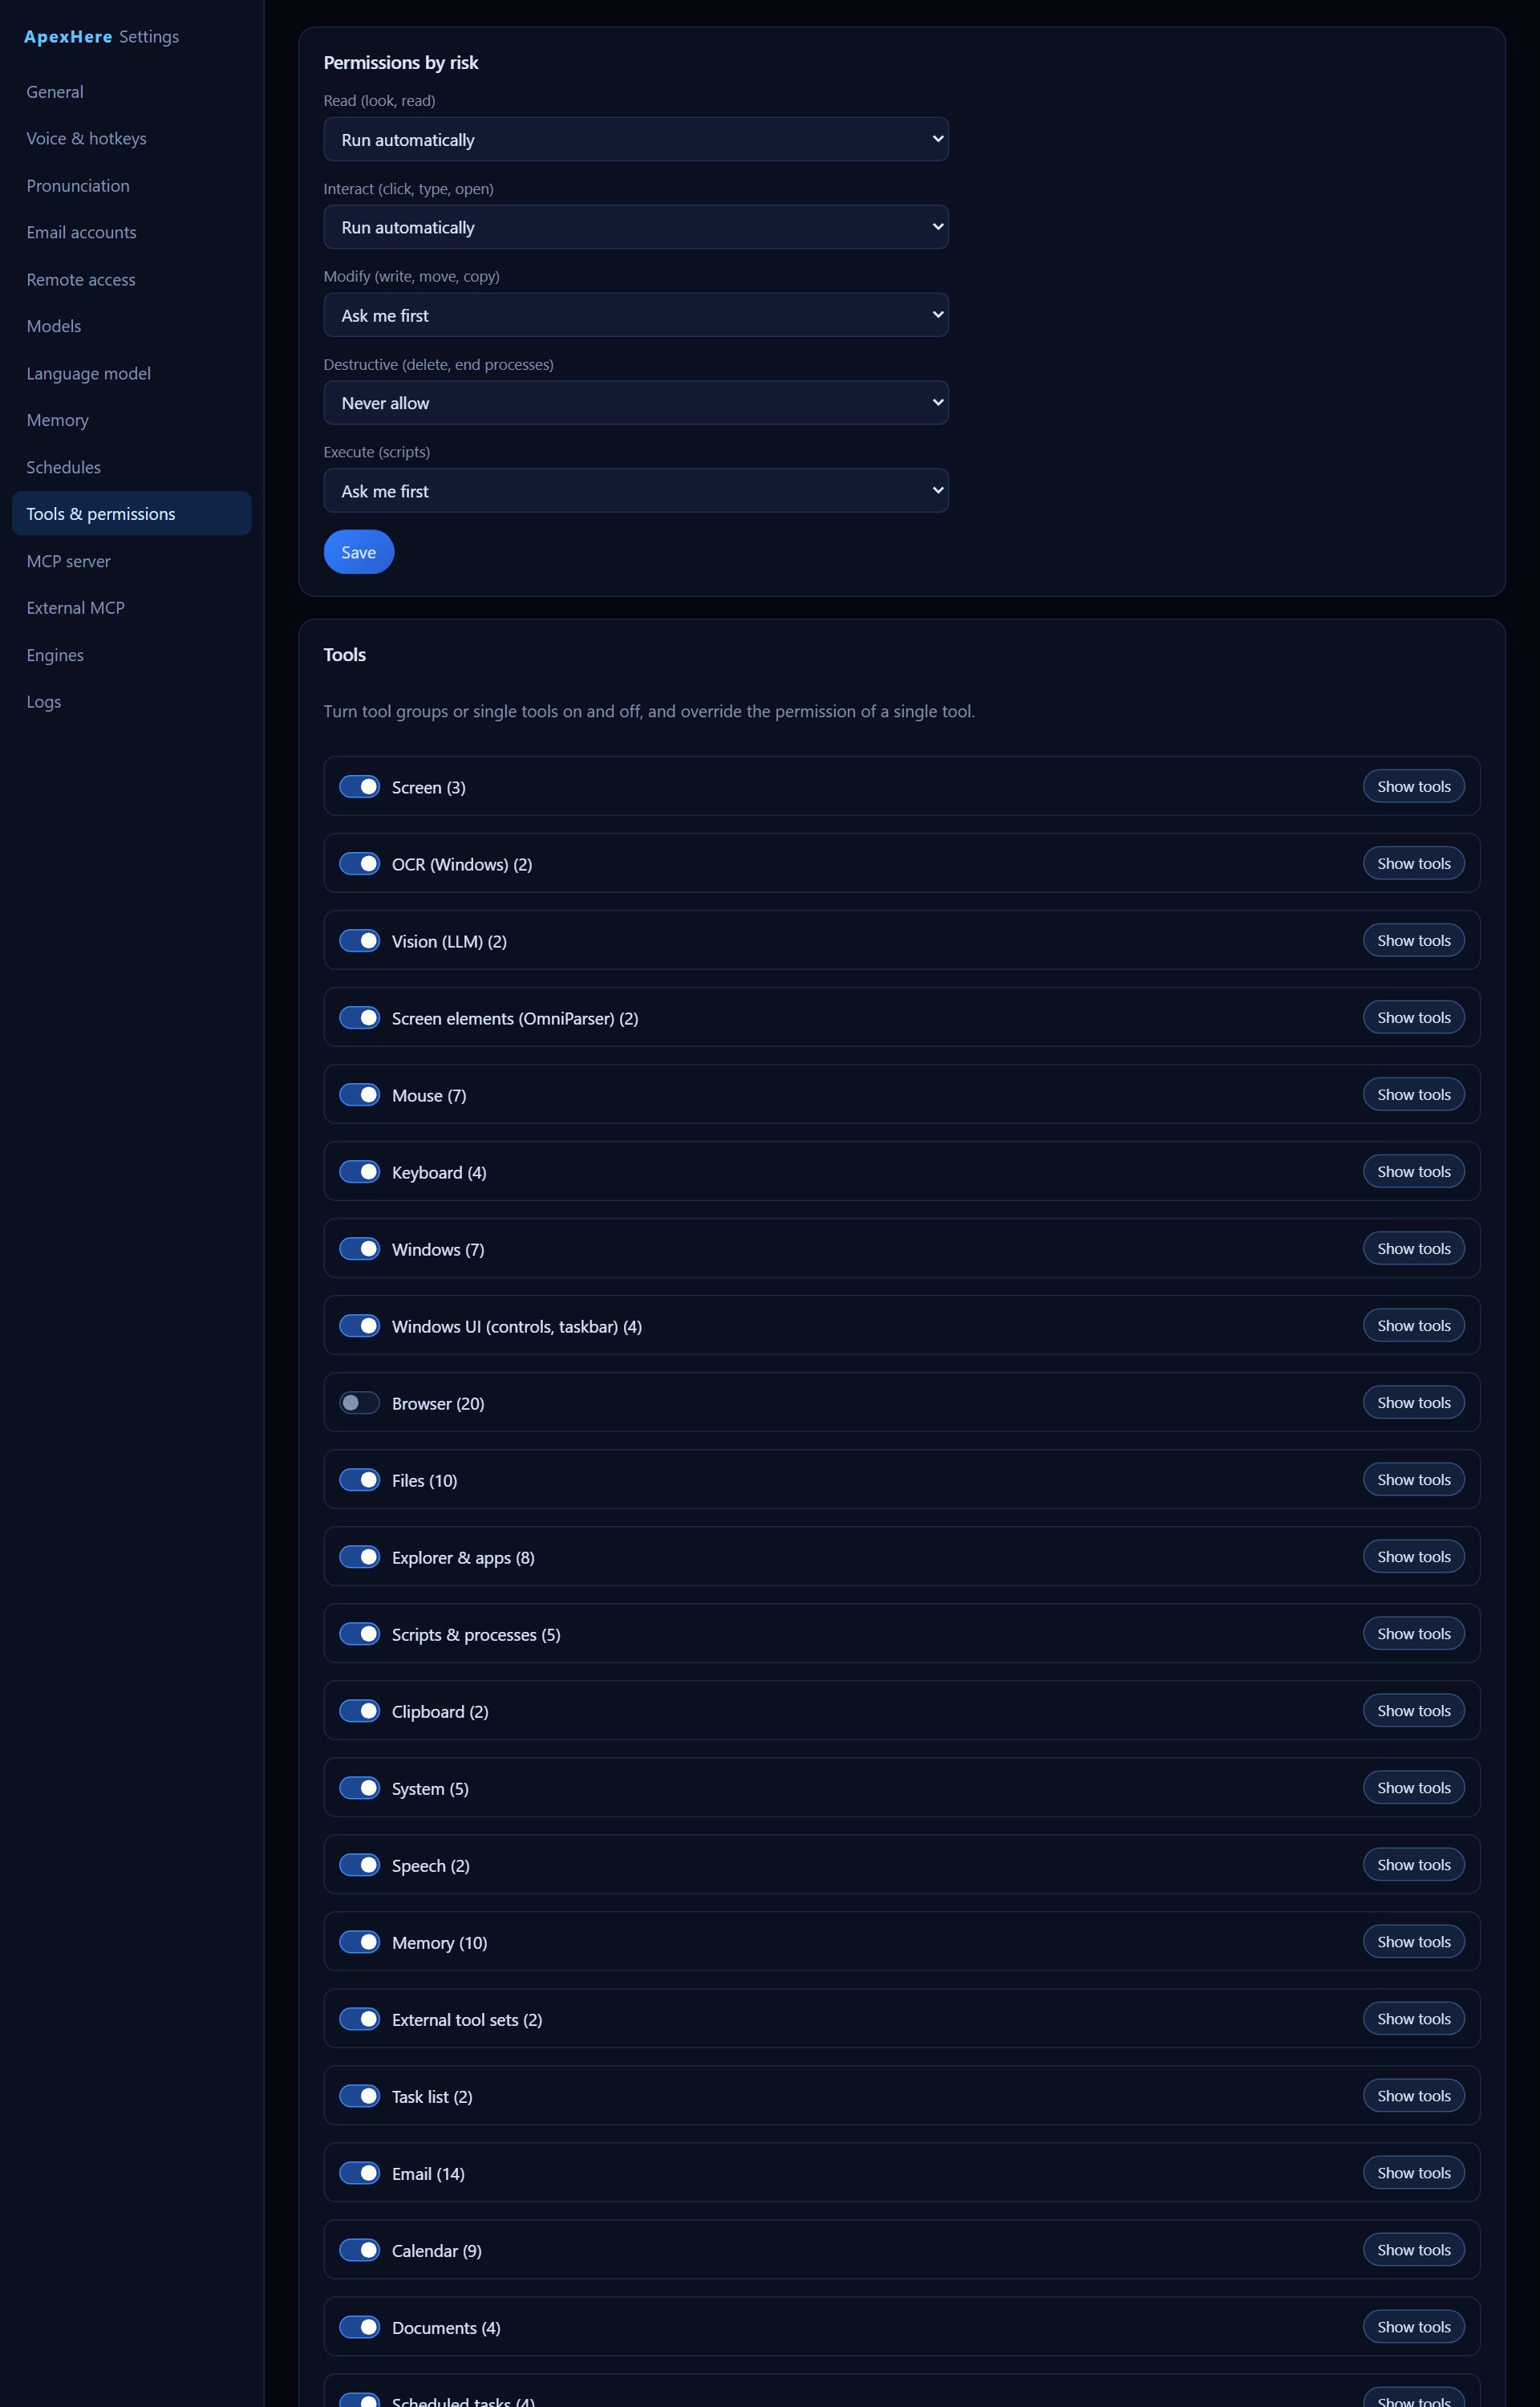This screenshot has width=1540, height=2407.
Task: Go to Voice & hotkeys settings
Action: [131, 139]
